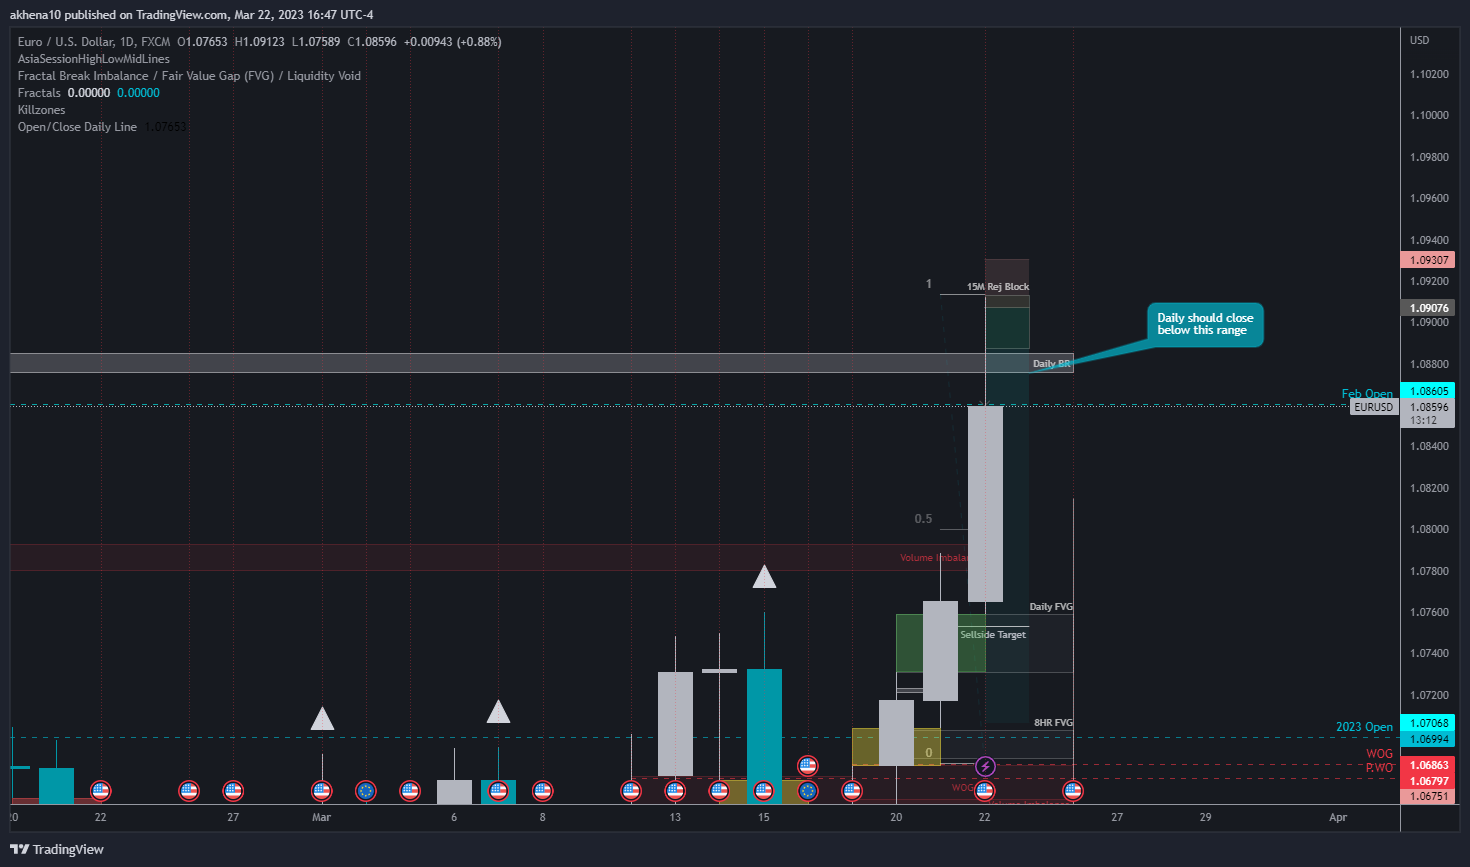
Task: Click the Feb Open line label
Action: [x=1367, y=394]
